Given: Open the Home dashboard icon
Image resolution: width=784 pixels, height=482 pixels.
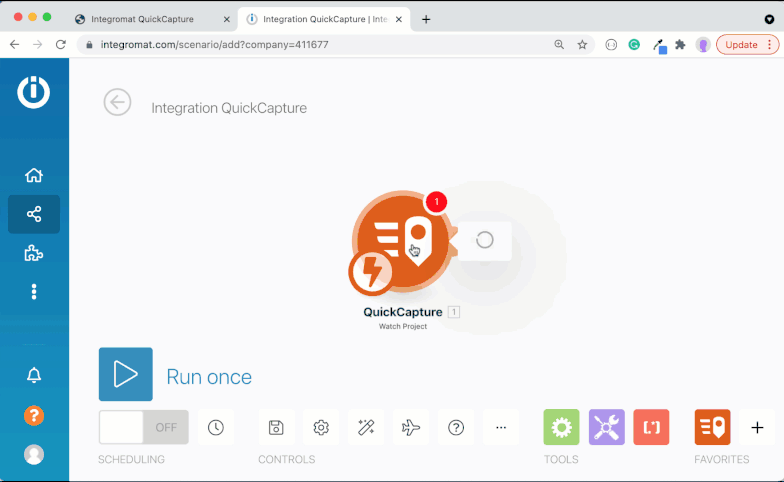Looking at the screenshot, I should tap(34, 176).
